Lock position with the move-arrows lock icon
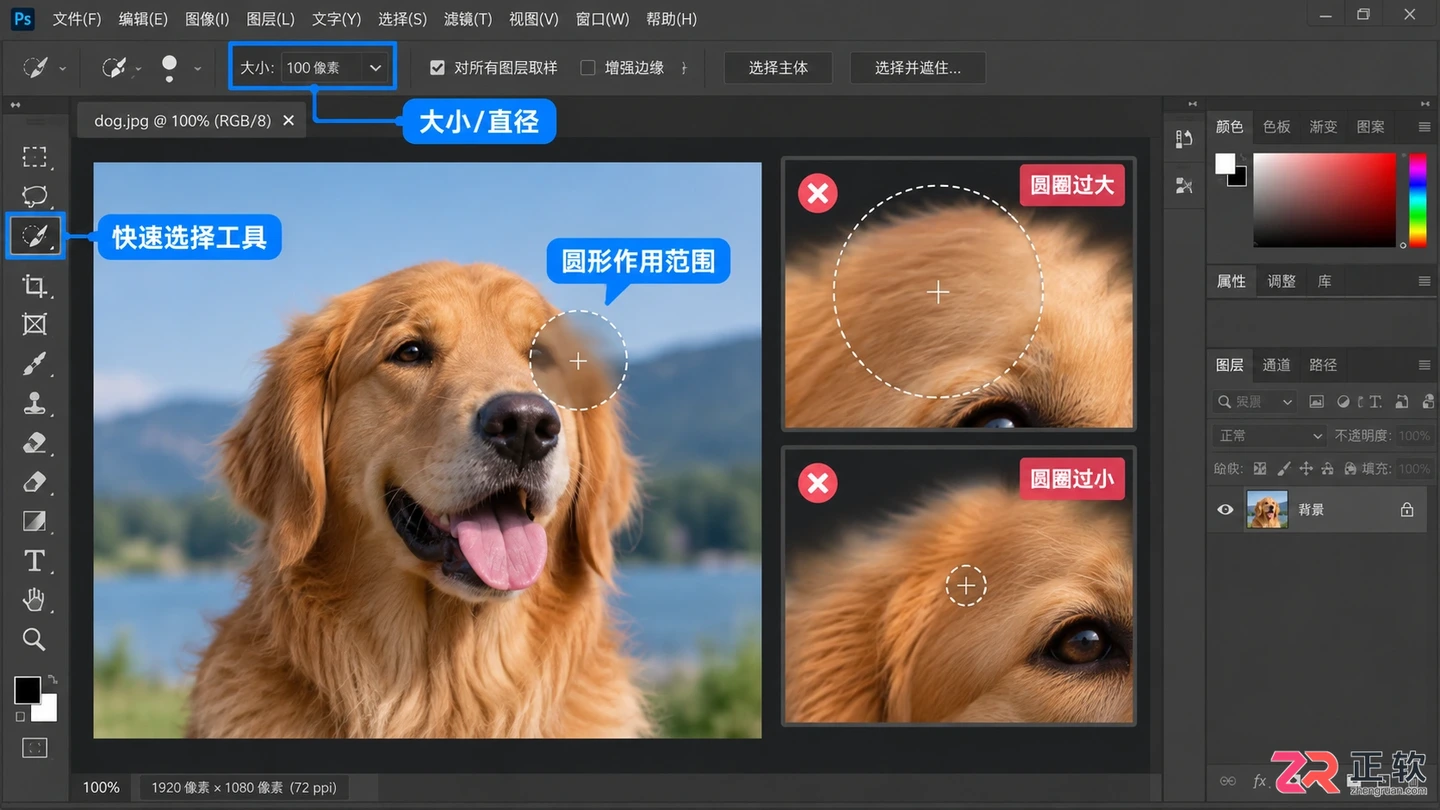Image resolution: width=1440 pixels, height=810 pixels. click(1306, 468)
